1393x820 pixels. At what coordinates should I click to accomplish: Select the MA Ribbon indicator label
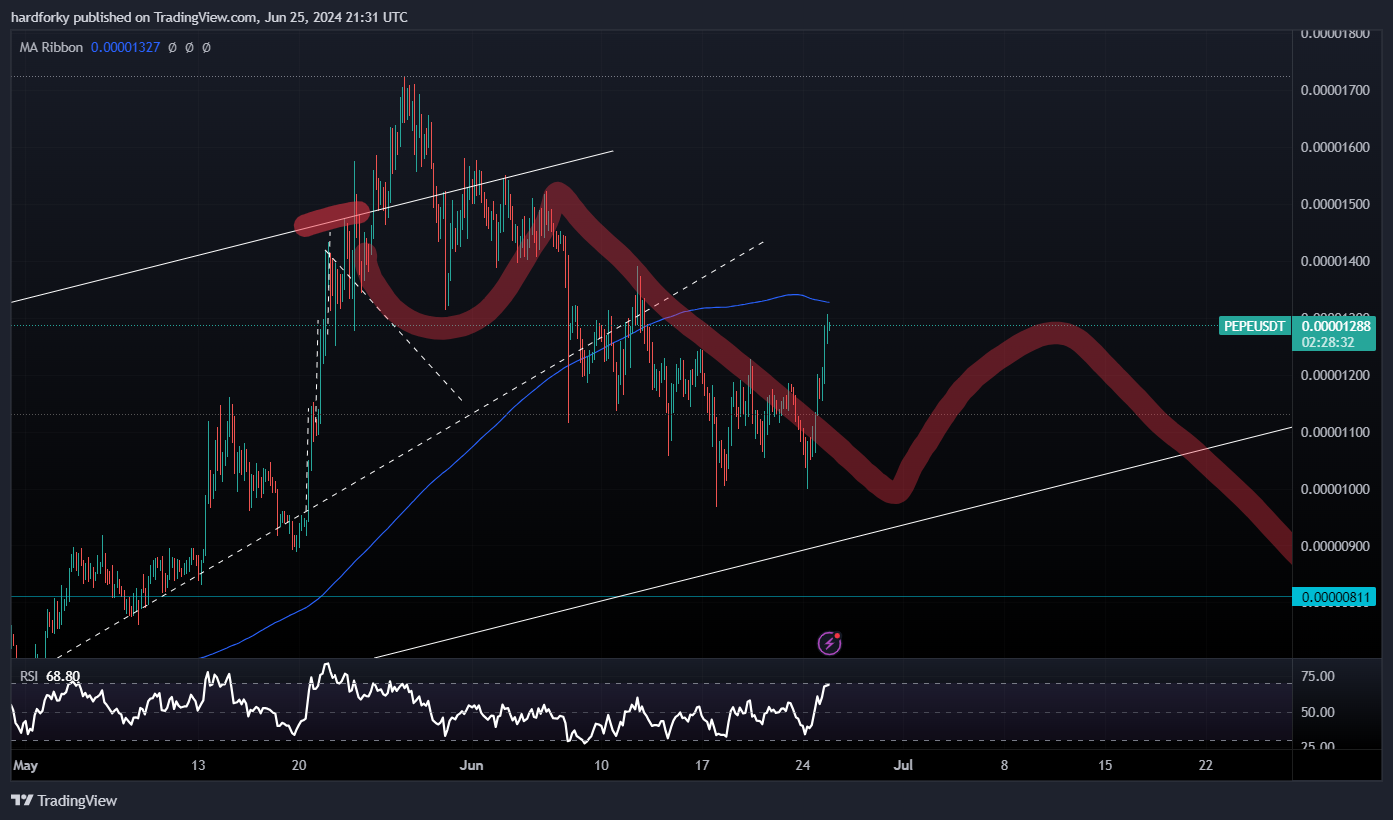[x=51, y=47]
